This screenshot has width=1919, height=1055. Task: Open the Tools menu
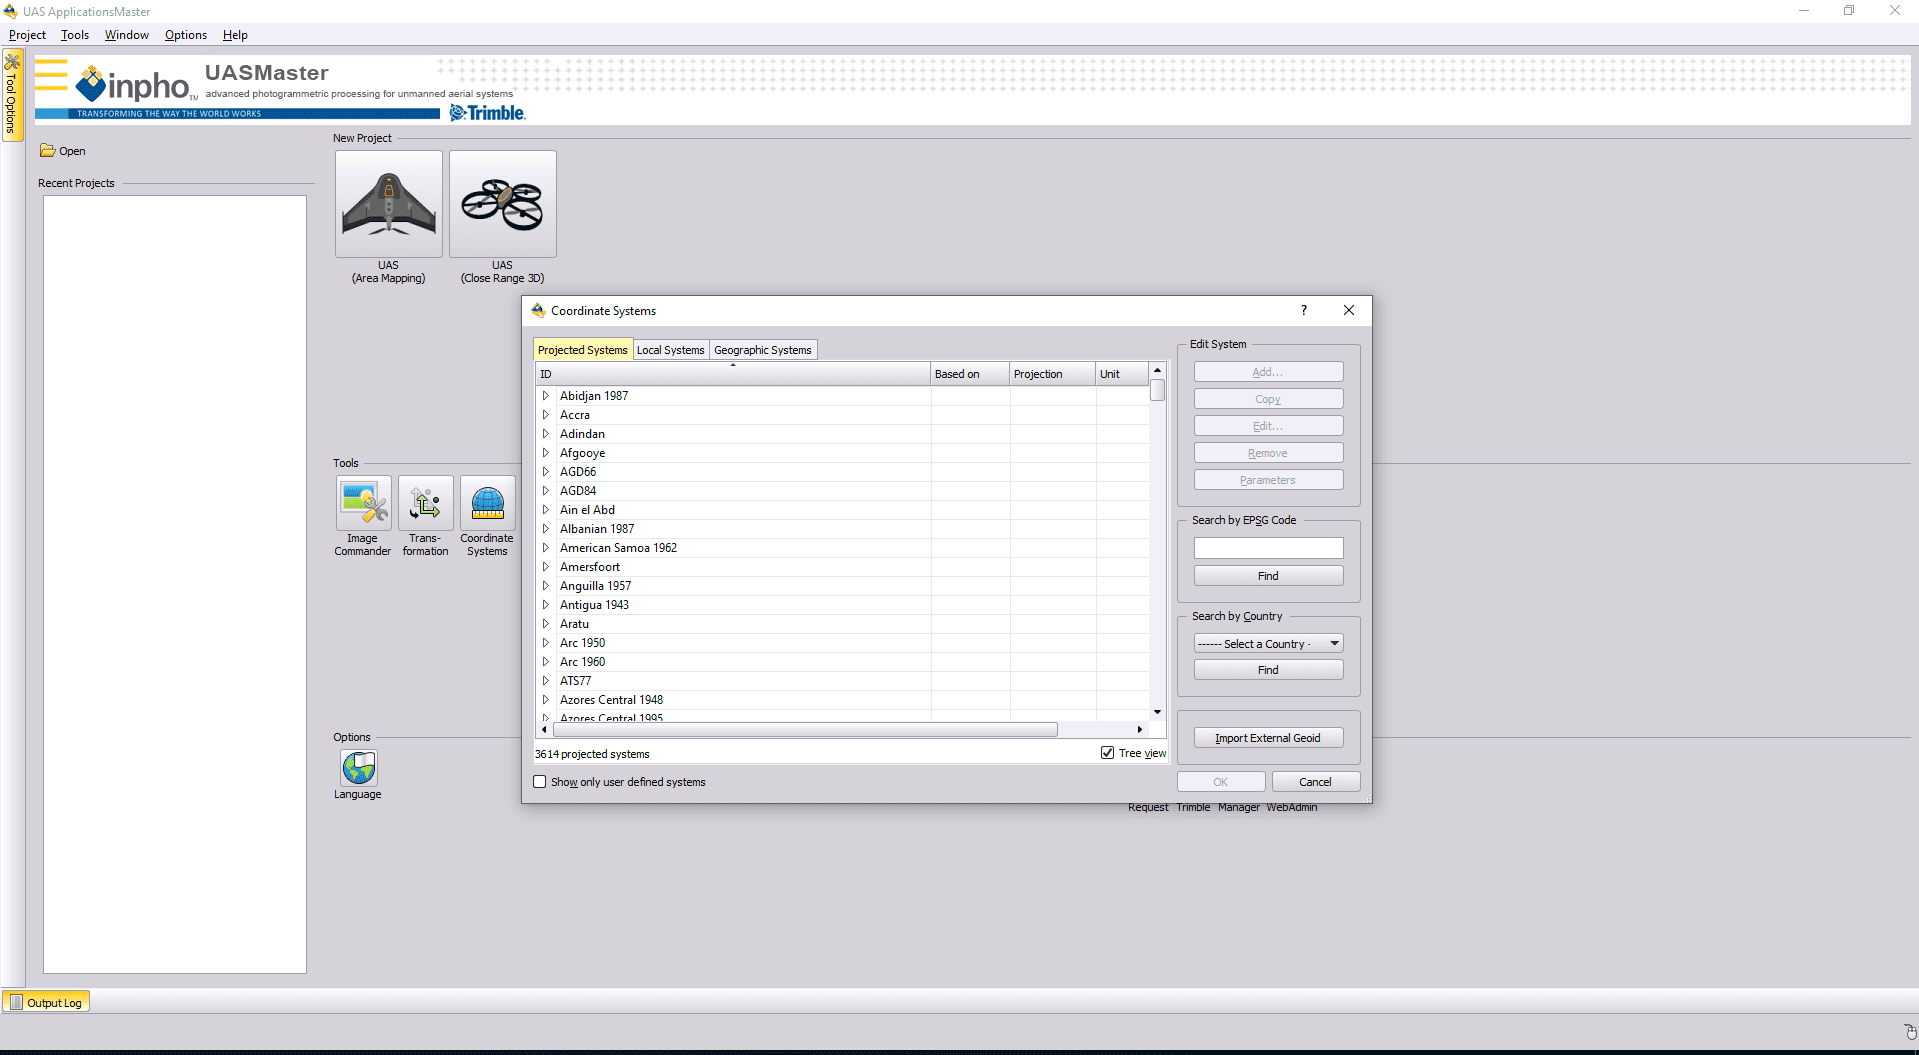[x=75, y=35]
